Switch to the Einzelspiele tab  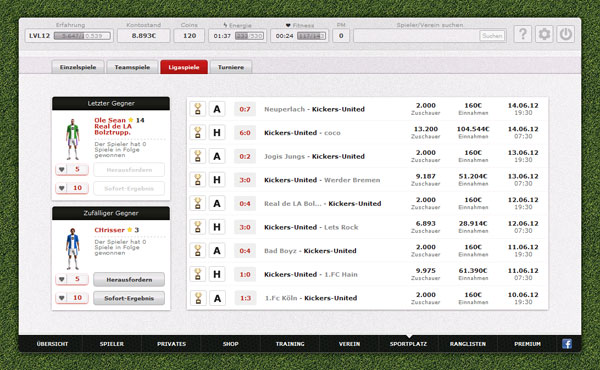78,67
